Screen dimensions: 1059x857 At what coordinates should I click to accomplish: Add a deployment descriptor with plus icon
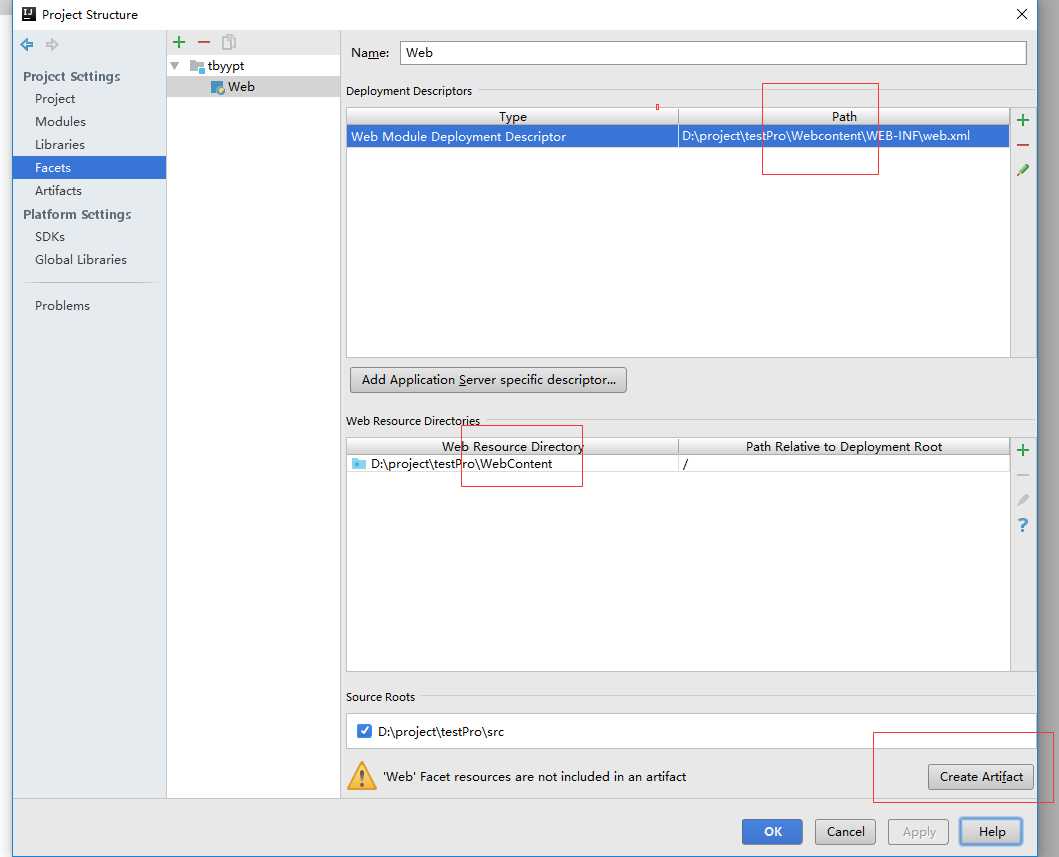(x=1023, y=120)
